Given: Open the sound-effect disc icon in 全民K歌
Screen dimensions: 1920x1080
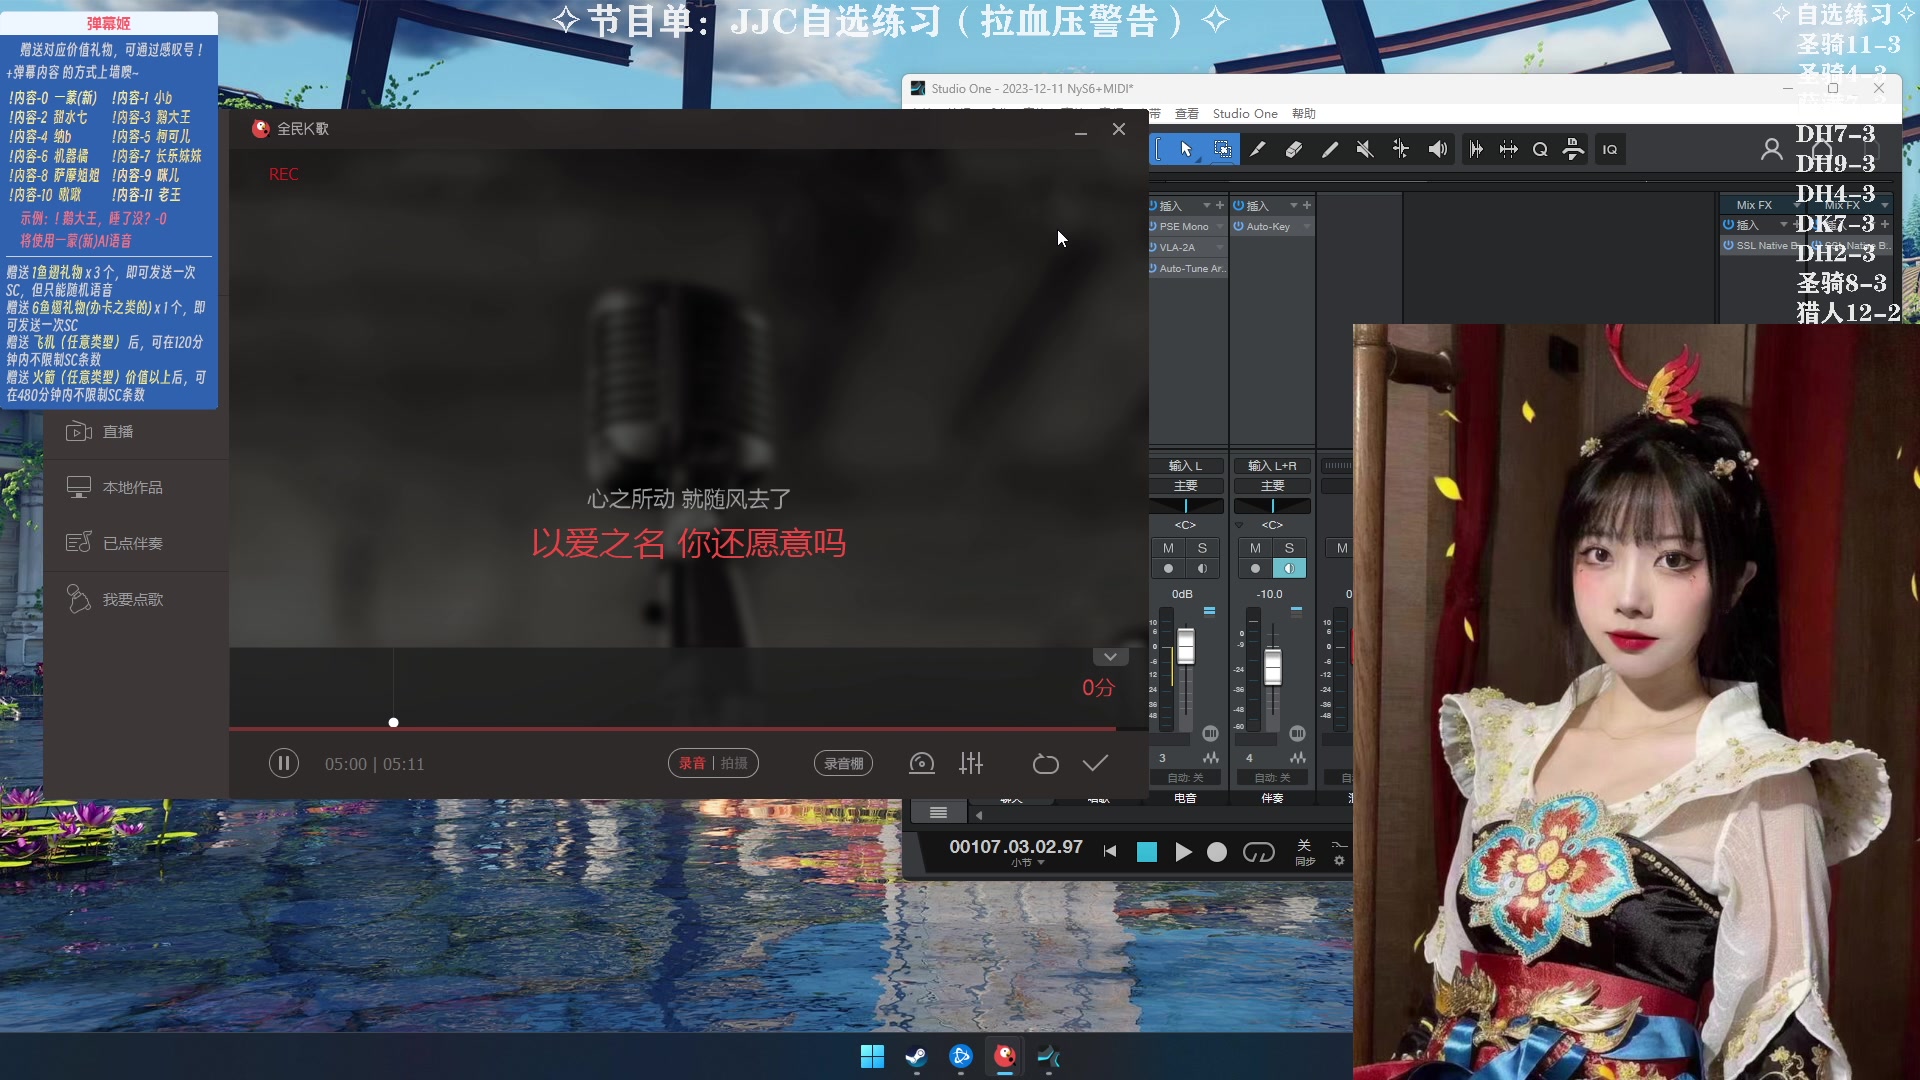Looking at the screenshot, I should [x=922, y=764].
